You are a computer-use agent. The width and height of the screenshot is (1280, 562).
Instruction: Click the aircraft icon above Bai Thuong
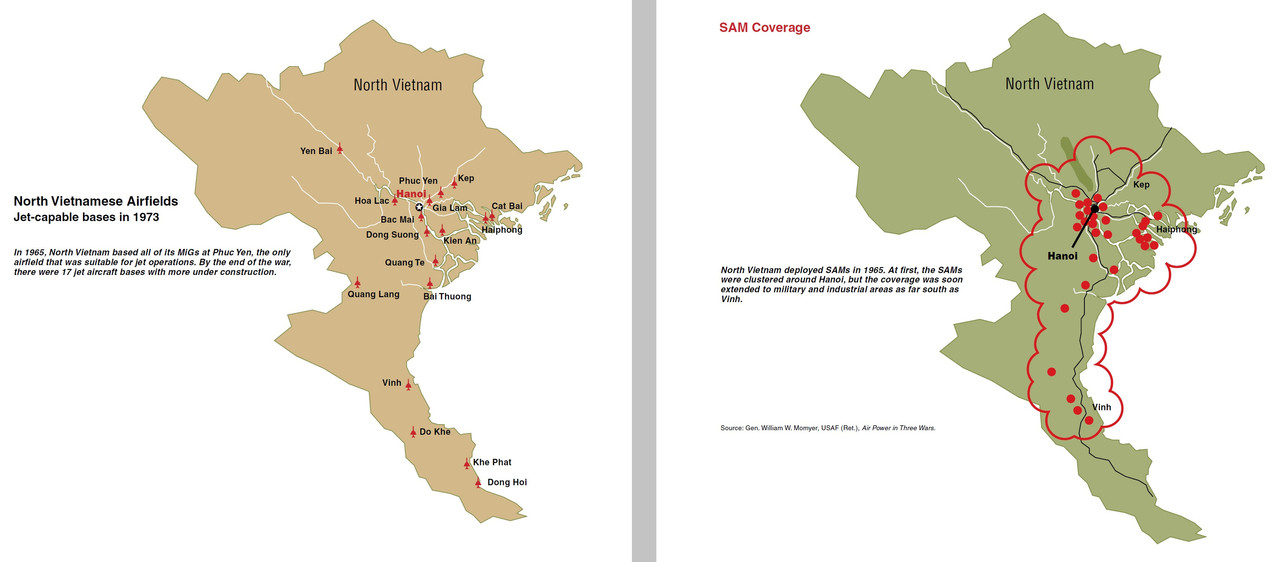430,283
